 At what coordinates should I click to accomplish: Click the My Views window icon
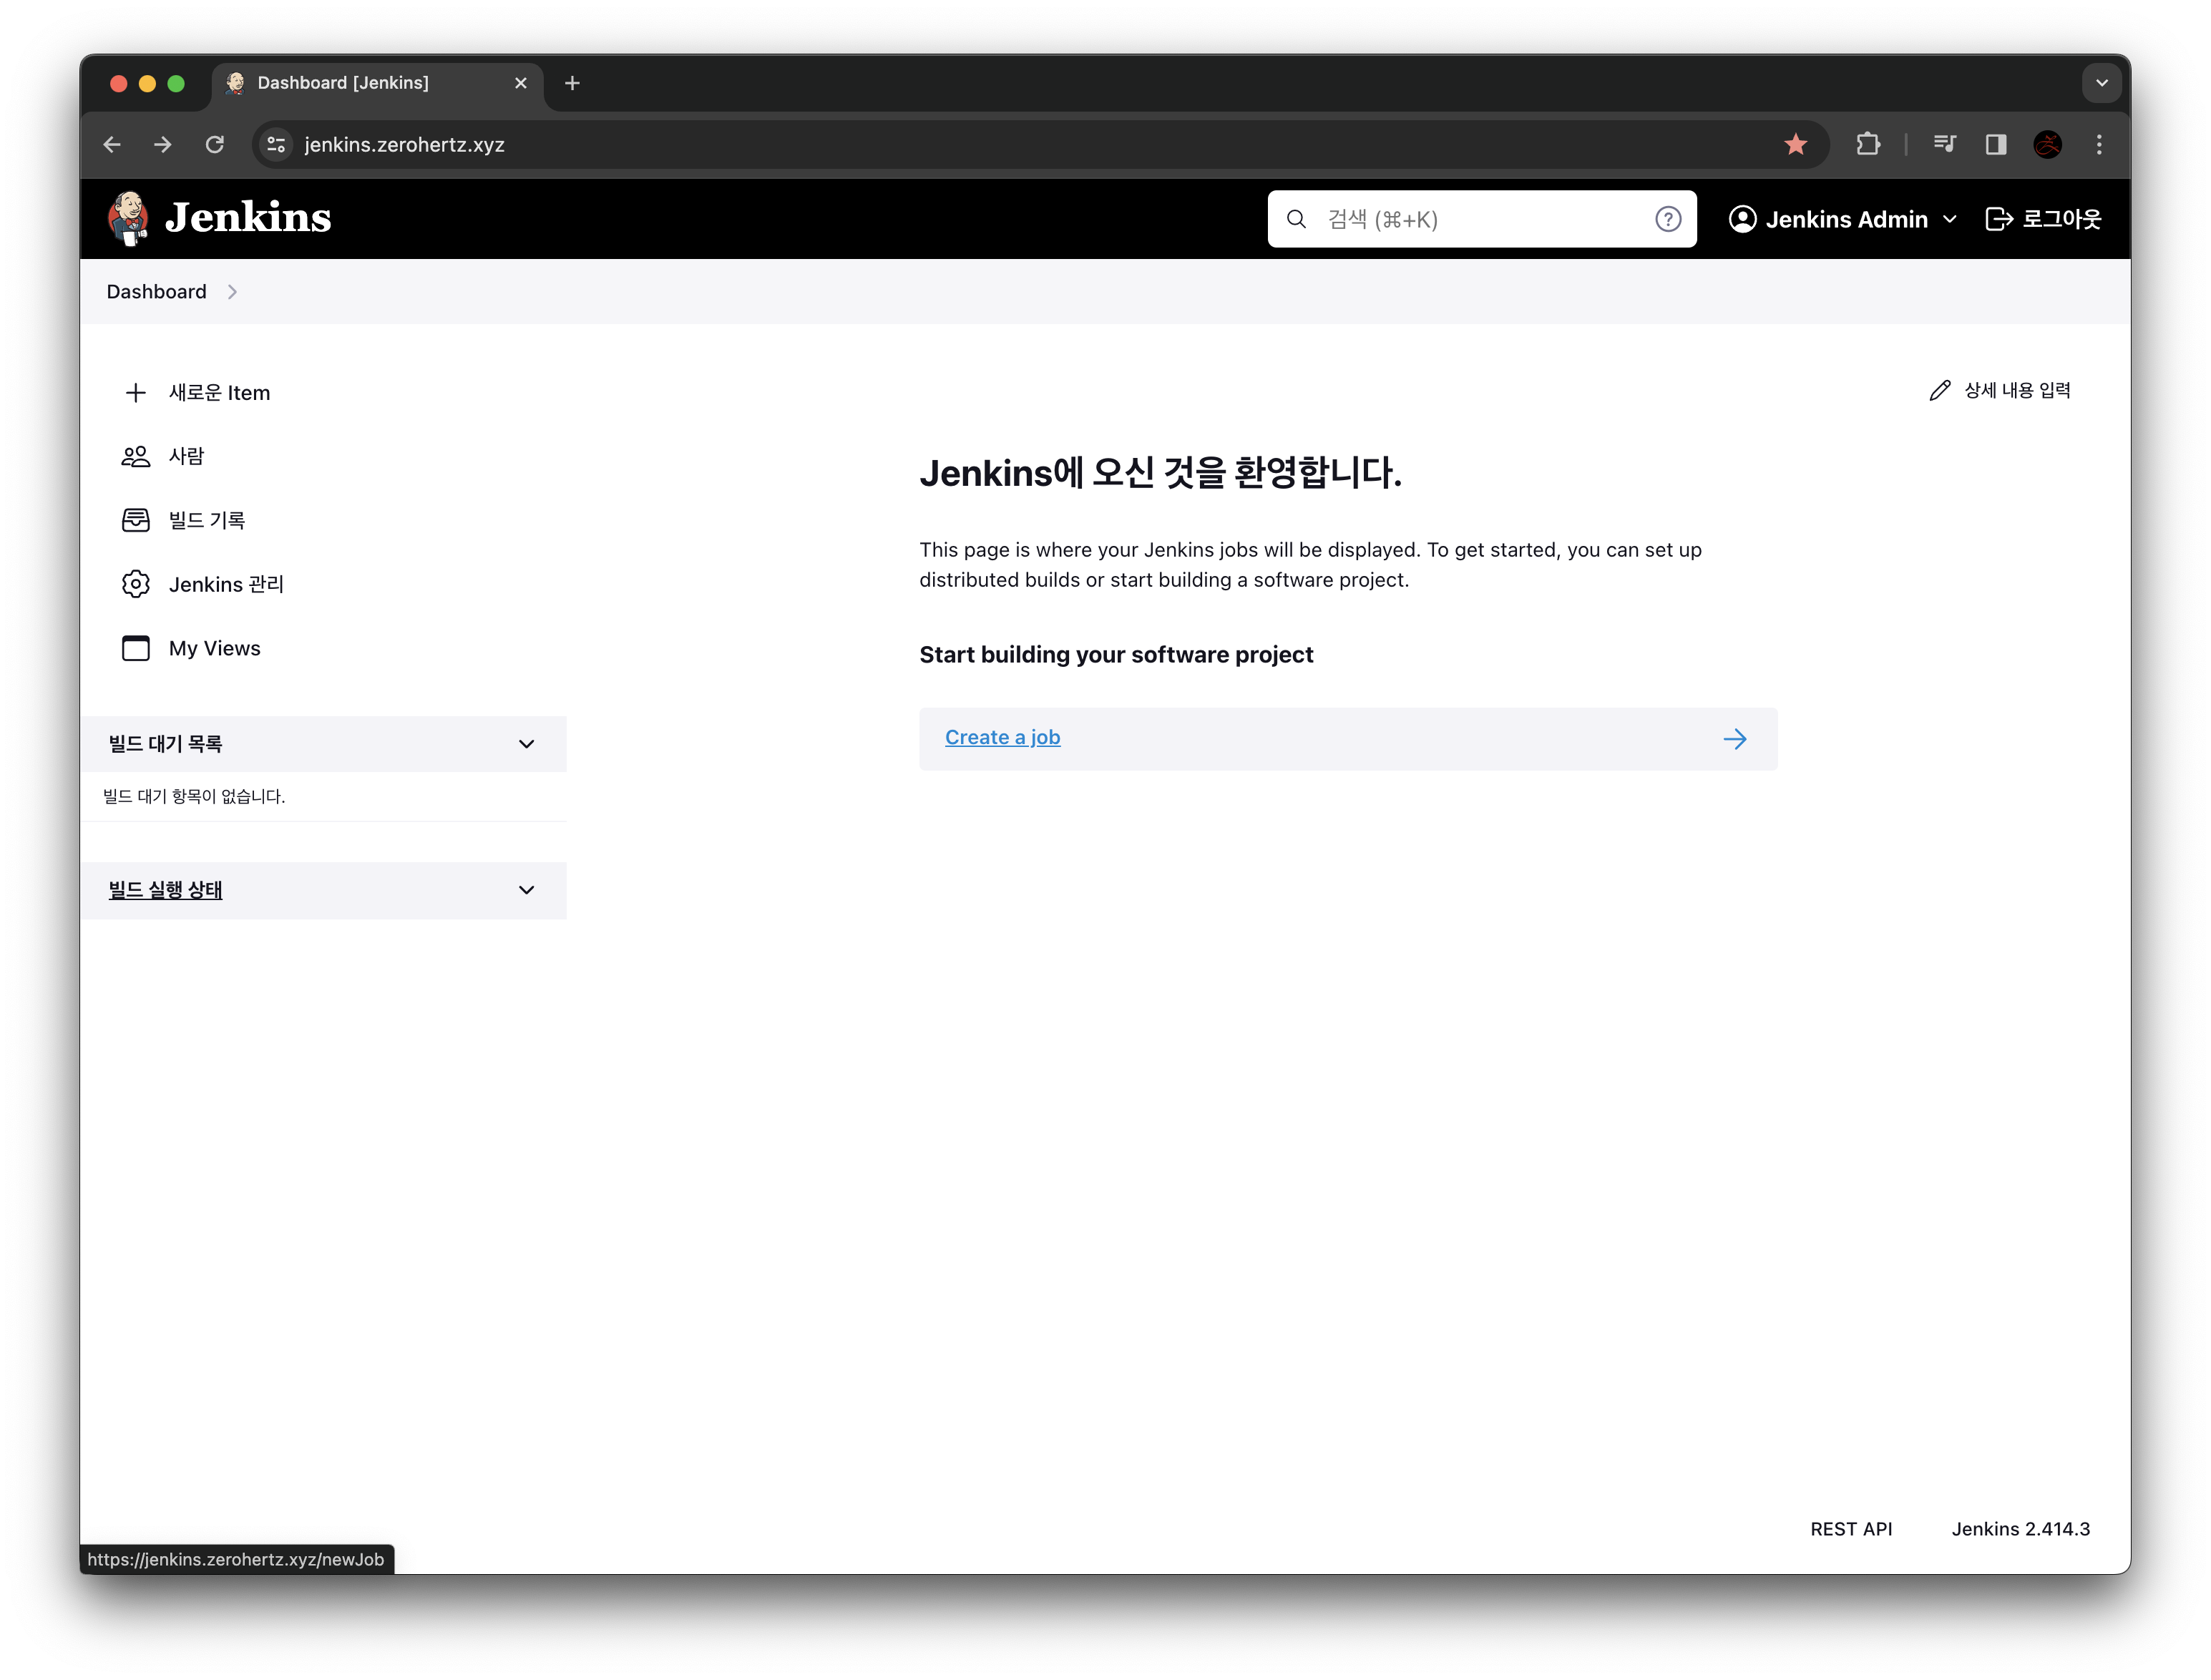click(136, 648)
